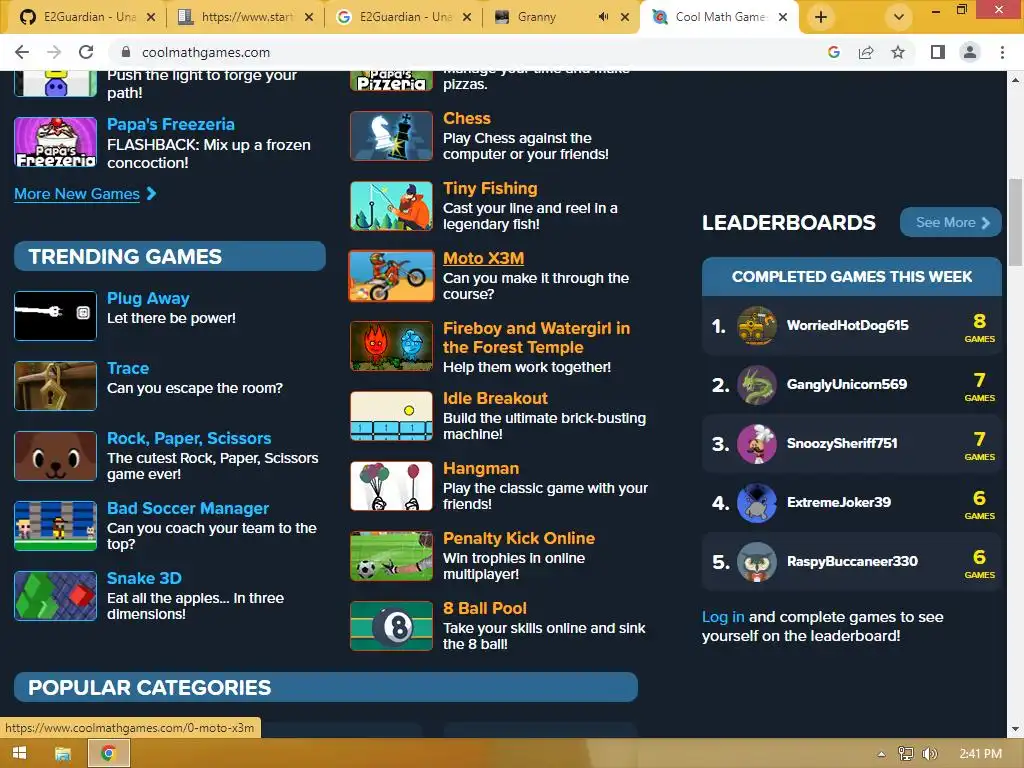The height and width of the screenshot is (768, 1024).
Task: Open the Chess game link
Action: 467,118
